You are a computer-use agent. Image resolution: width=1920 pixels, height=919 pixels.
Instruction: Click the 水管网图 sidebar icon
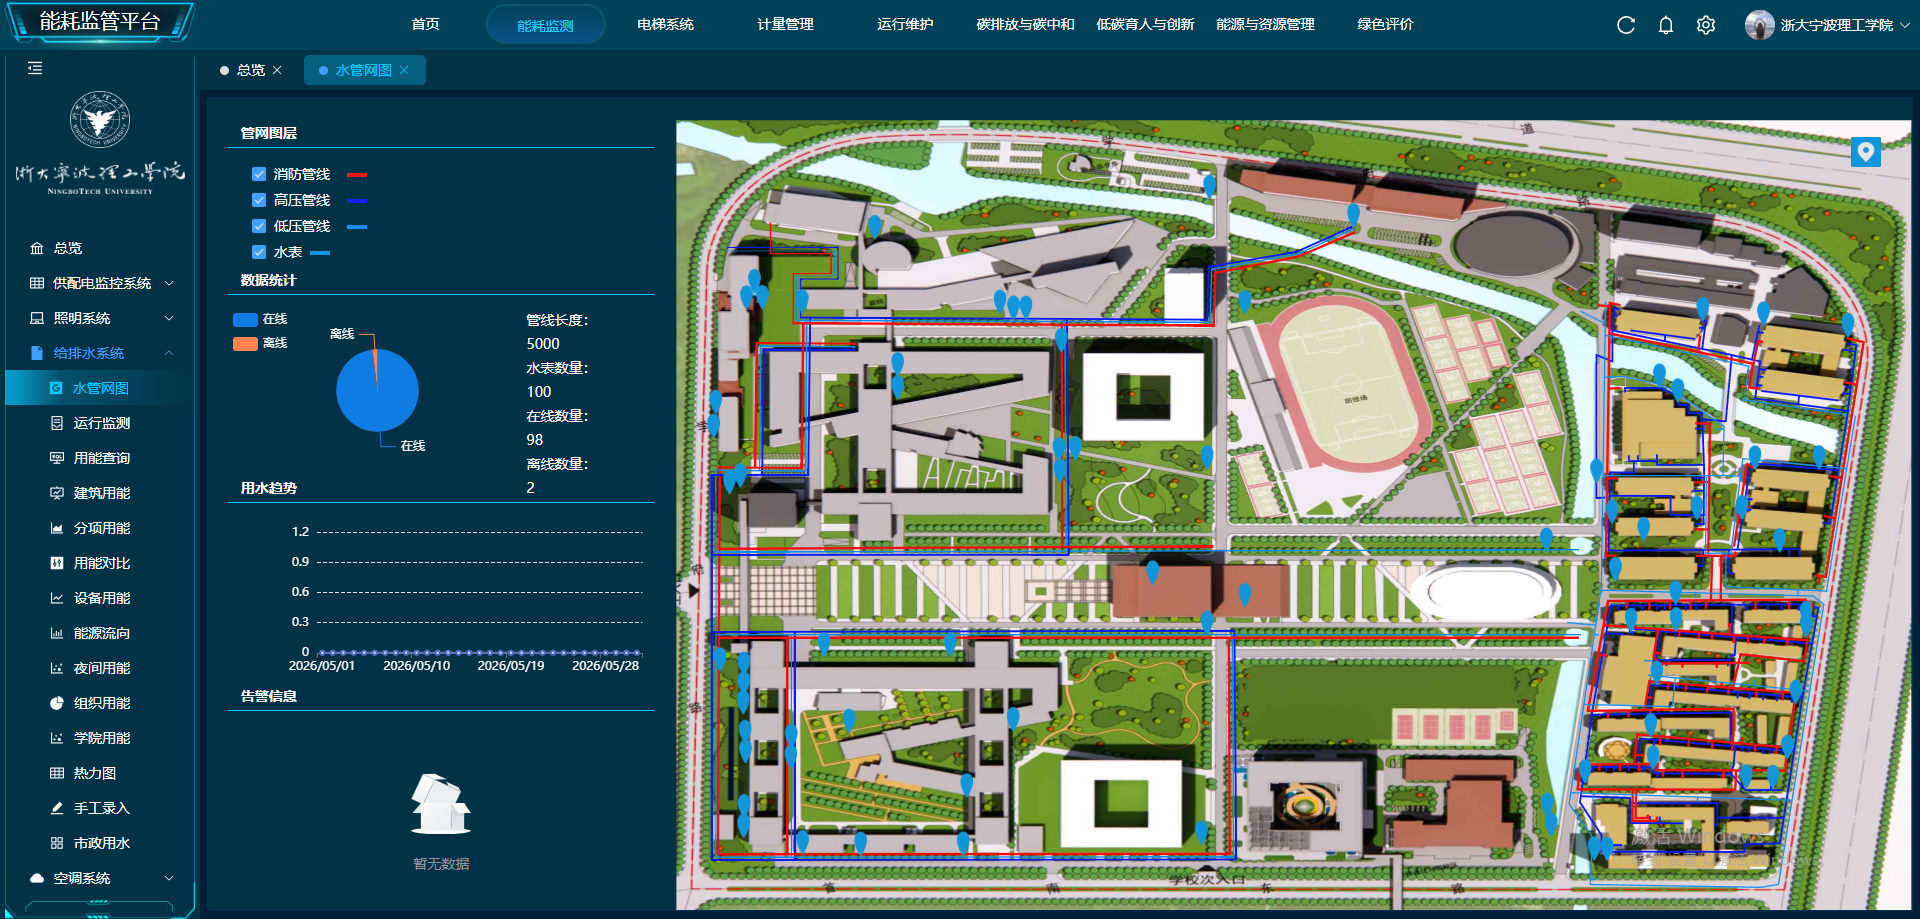pos(56,388)
